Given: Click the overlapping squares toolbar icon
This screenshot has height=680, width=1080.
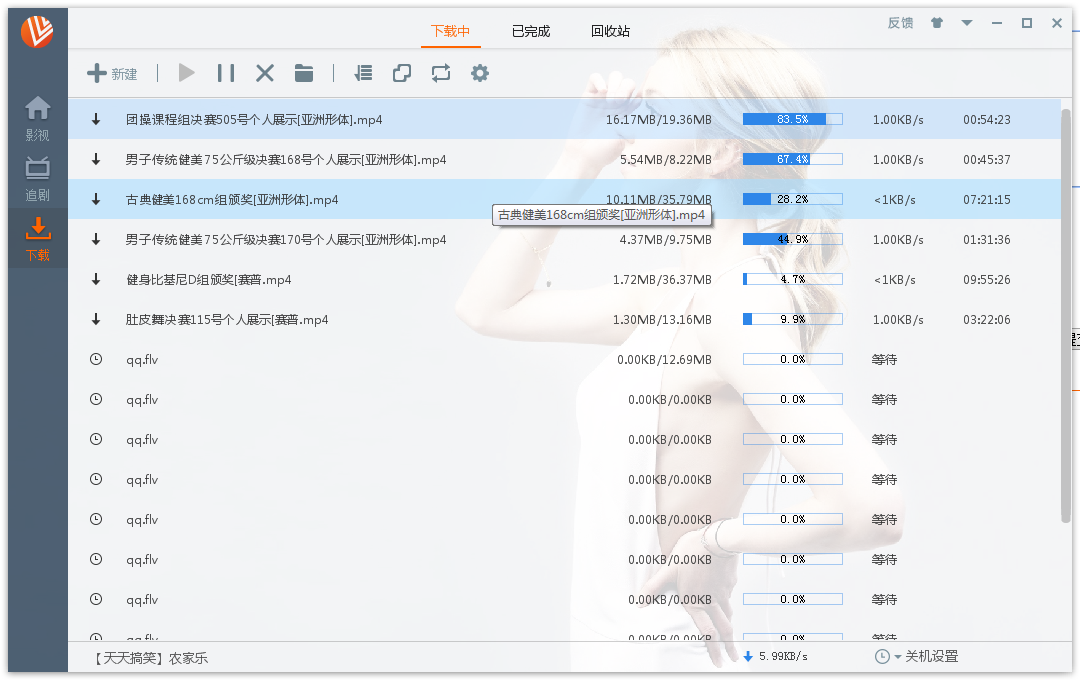Looking at the screenshot, I should click(x=402, y=73).
